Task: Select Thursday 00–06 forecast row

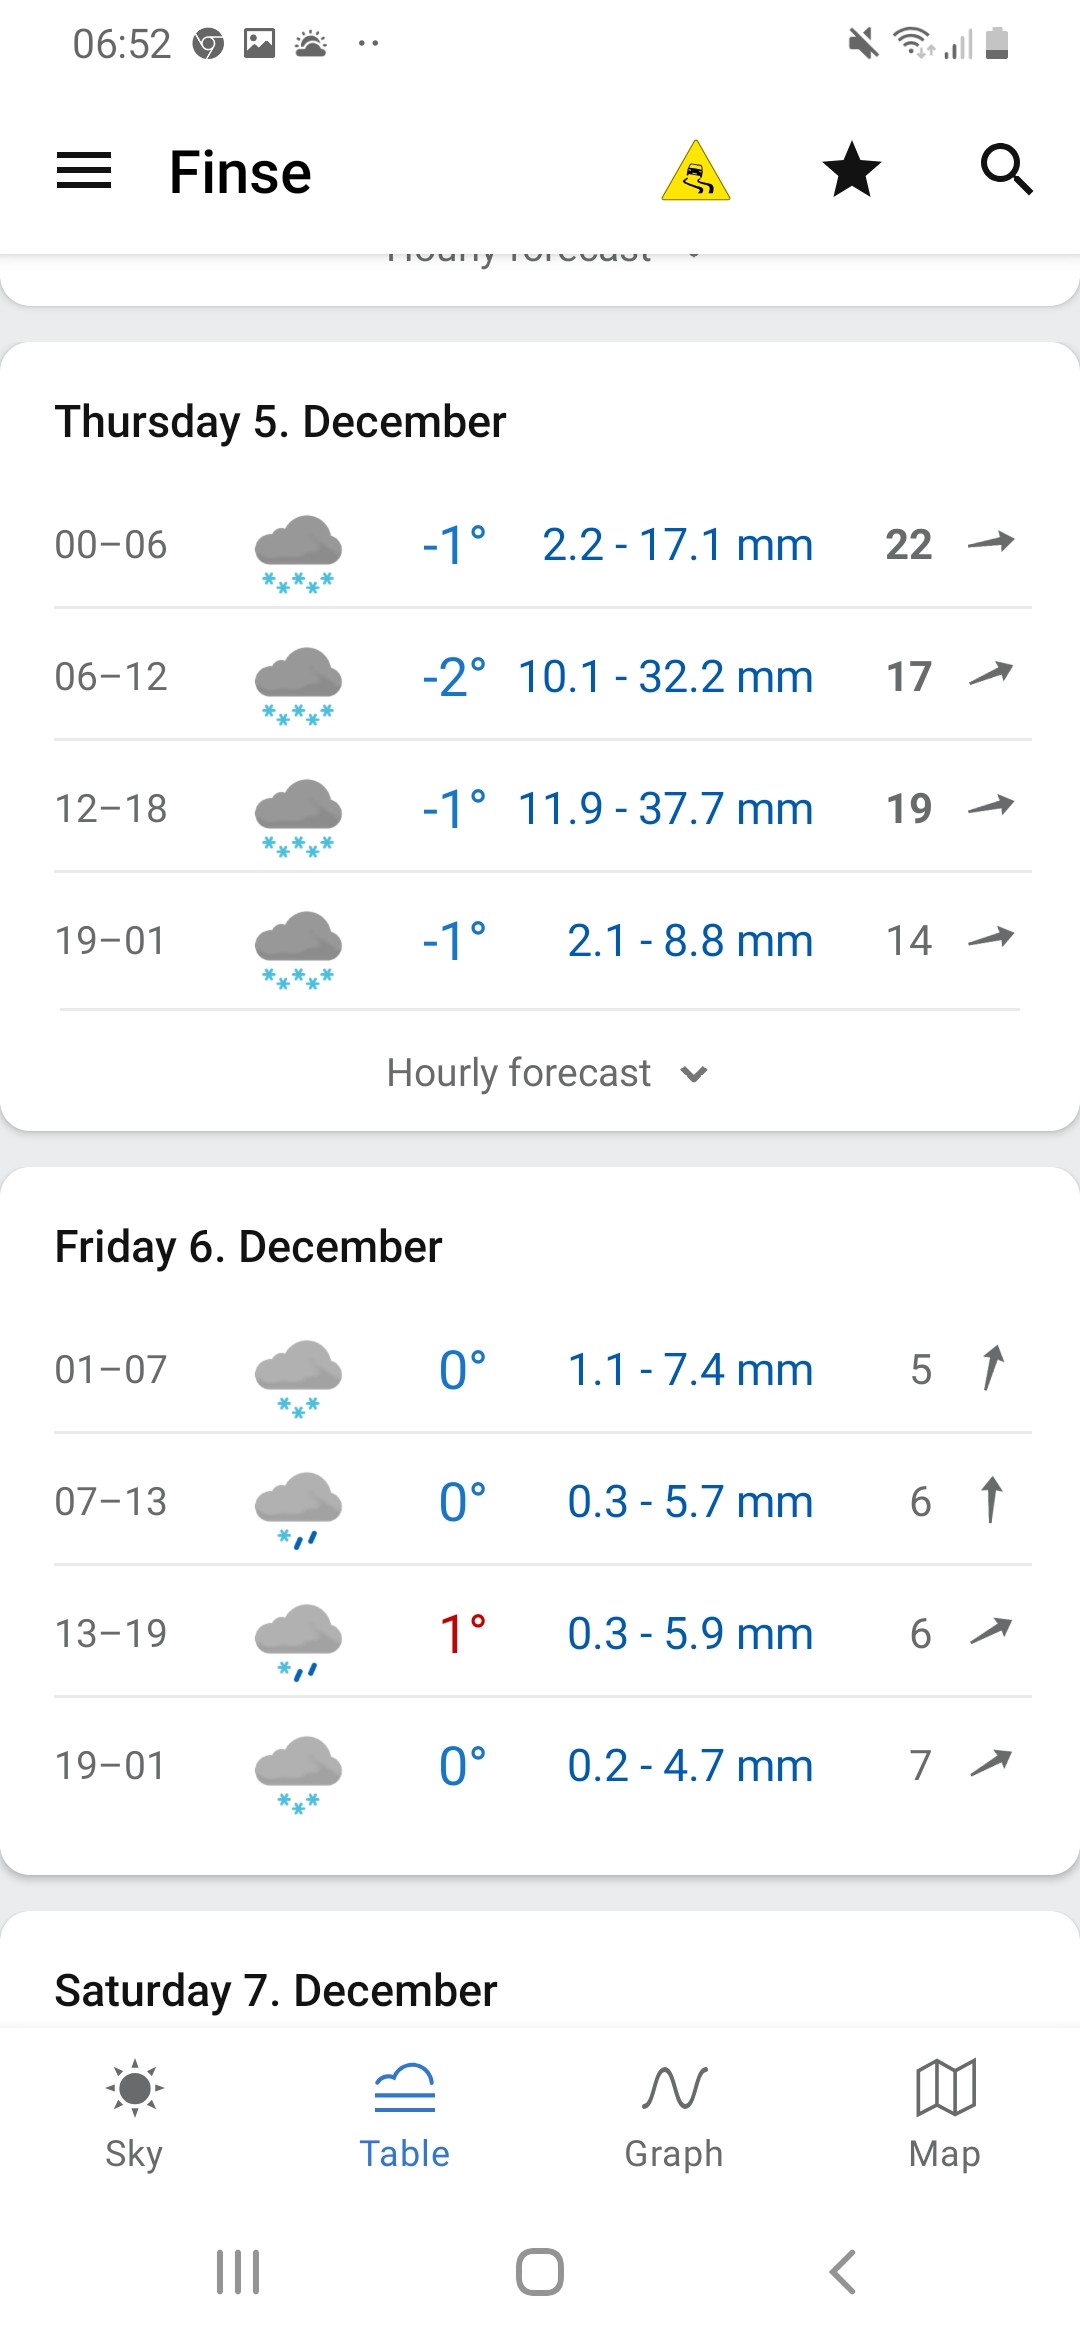Action: click(540, 545)
